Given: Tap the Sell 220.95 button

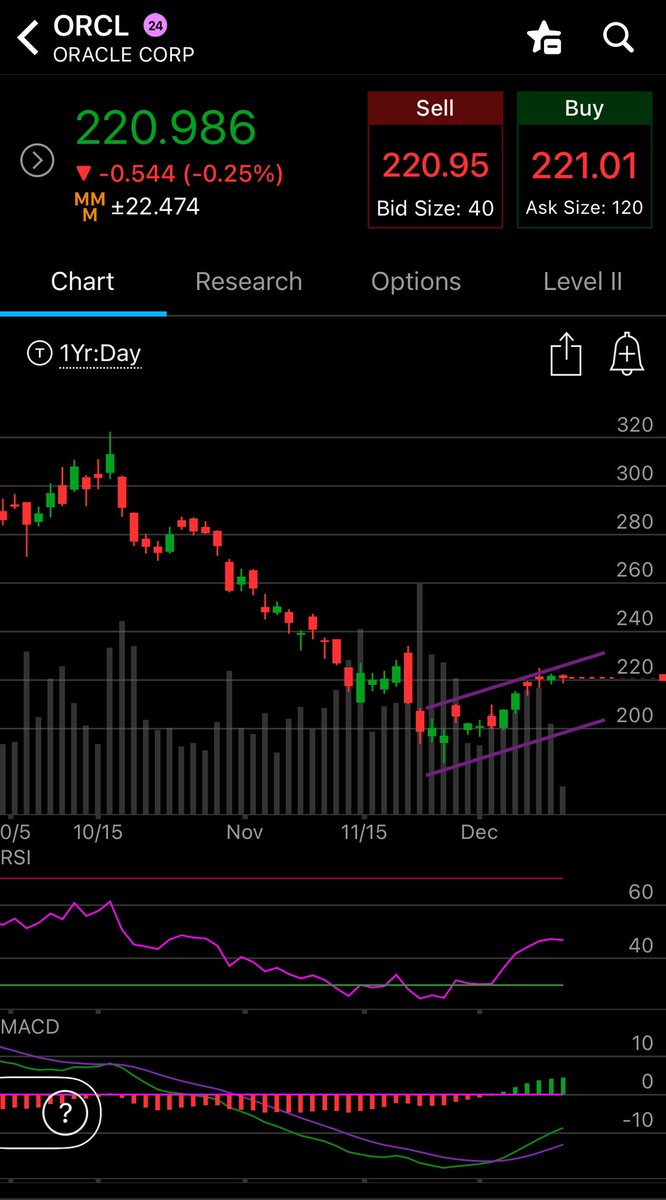Looking at the screenshot, I should point(435,160).
